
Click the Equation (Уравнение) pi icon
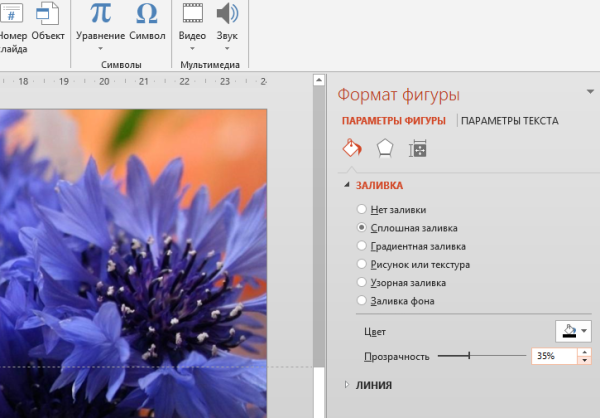point(101,13)
